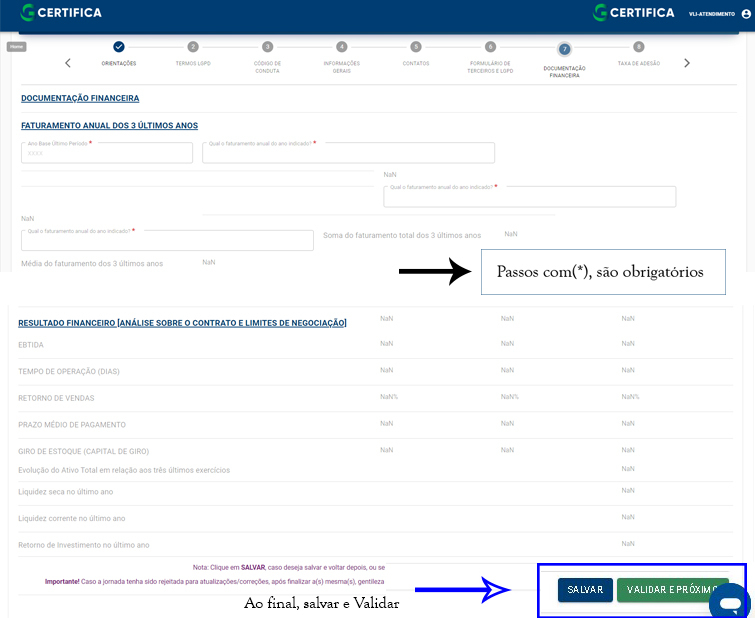Focus the Ano Base Último Período field
This screenshot has width=755, height=618.
click(x=107, y=153)
